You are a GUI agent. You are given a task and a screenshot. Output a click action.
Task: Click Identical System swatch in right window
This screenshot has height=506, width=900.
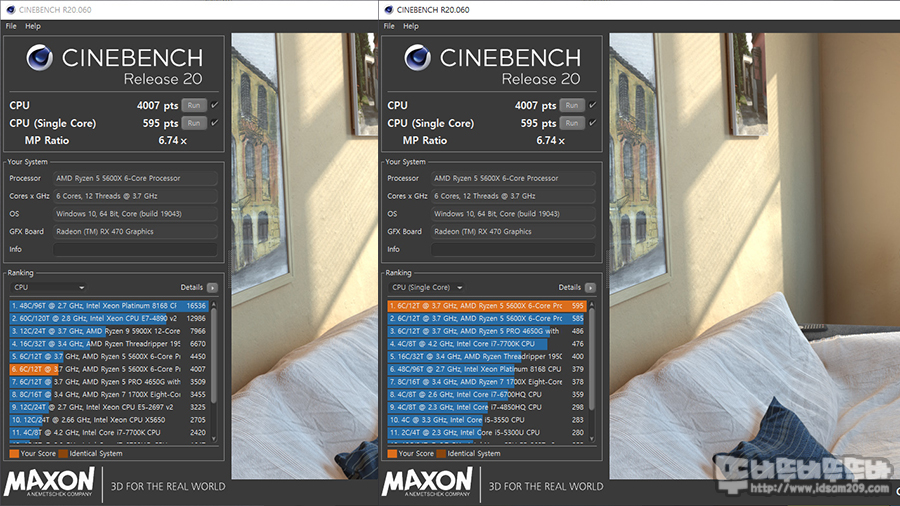441,454
